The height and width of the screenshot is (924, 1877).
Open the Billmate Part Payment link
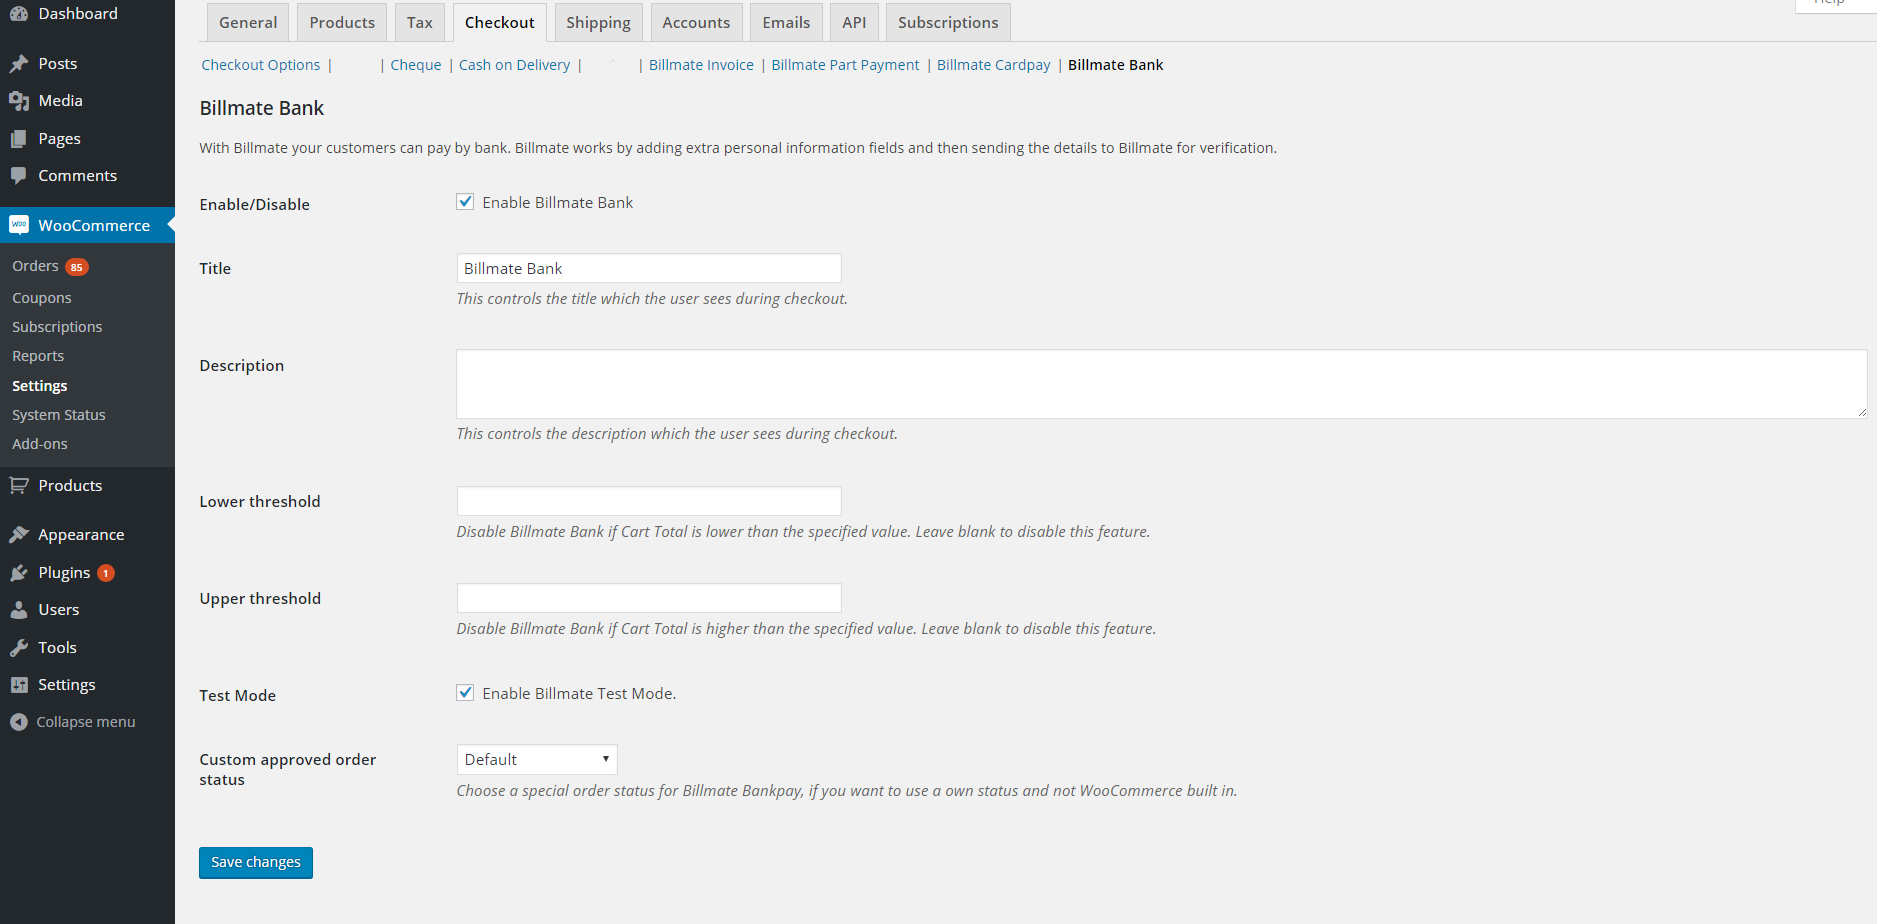(x=845, y=65)
